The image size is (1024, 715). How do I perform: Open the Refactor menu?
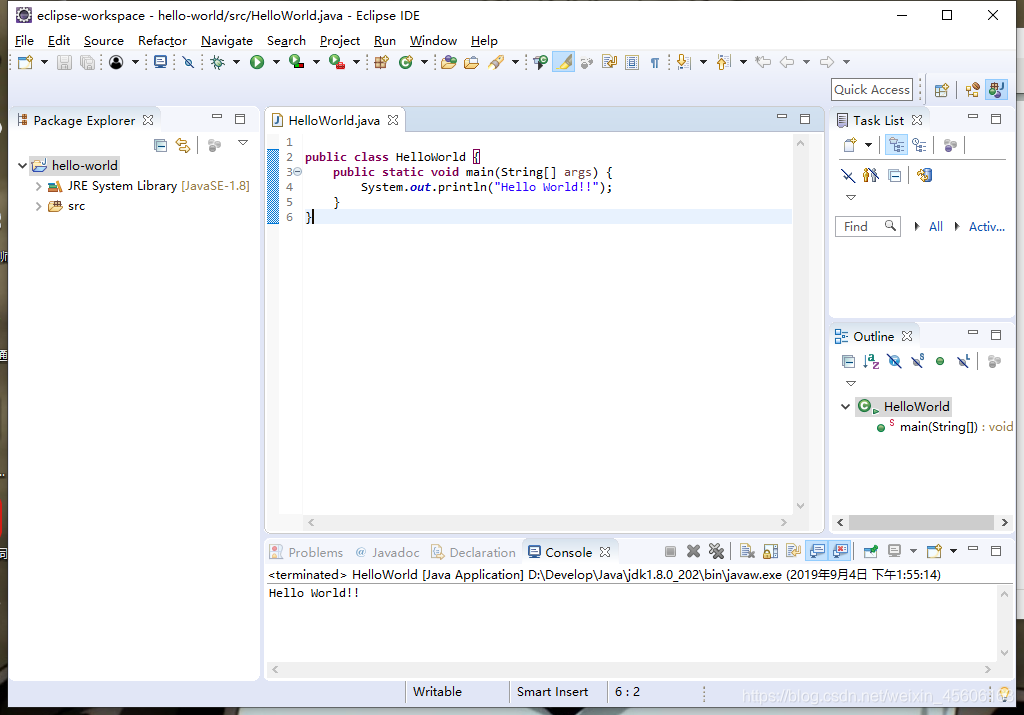(x=162, y=40)
